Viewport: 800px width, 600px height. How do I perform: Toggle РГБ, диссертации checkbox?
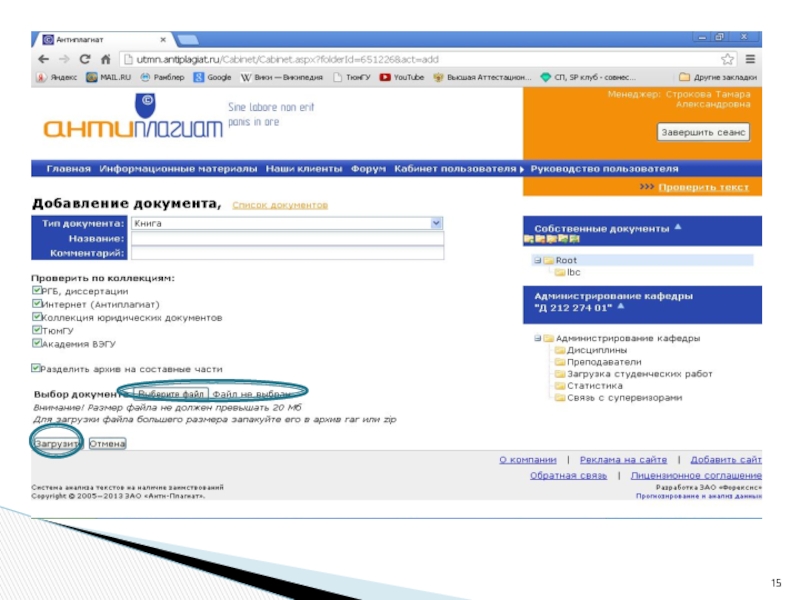[x=36, y=290]
